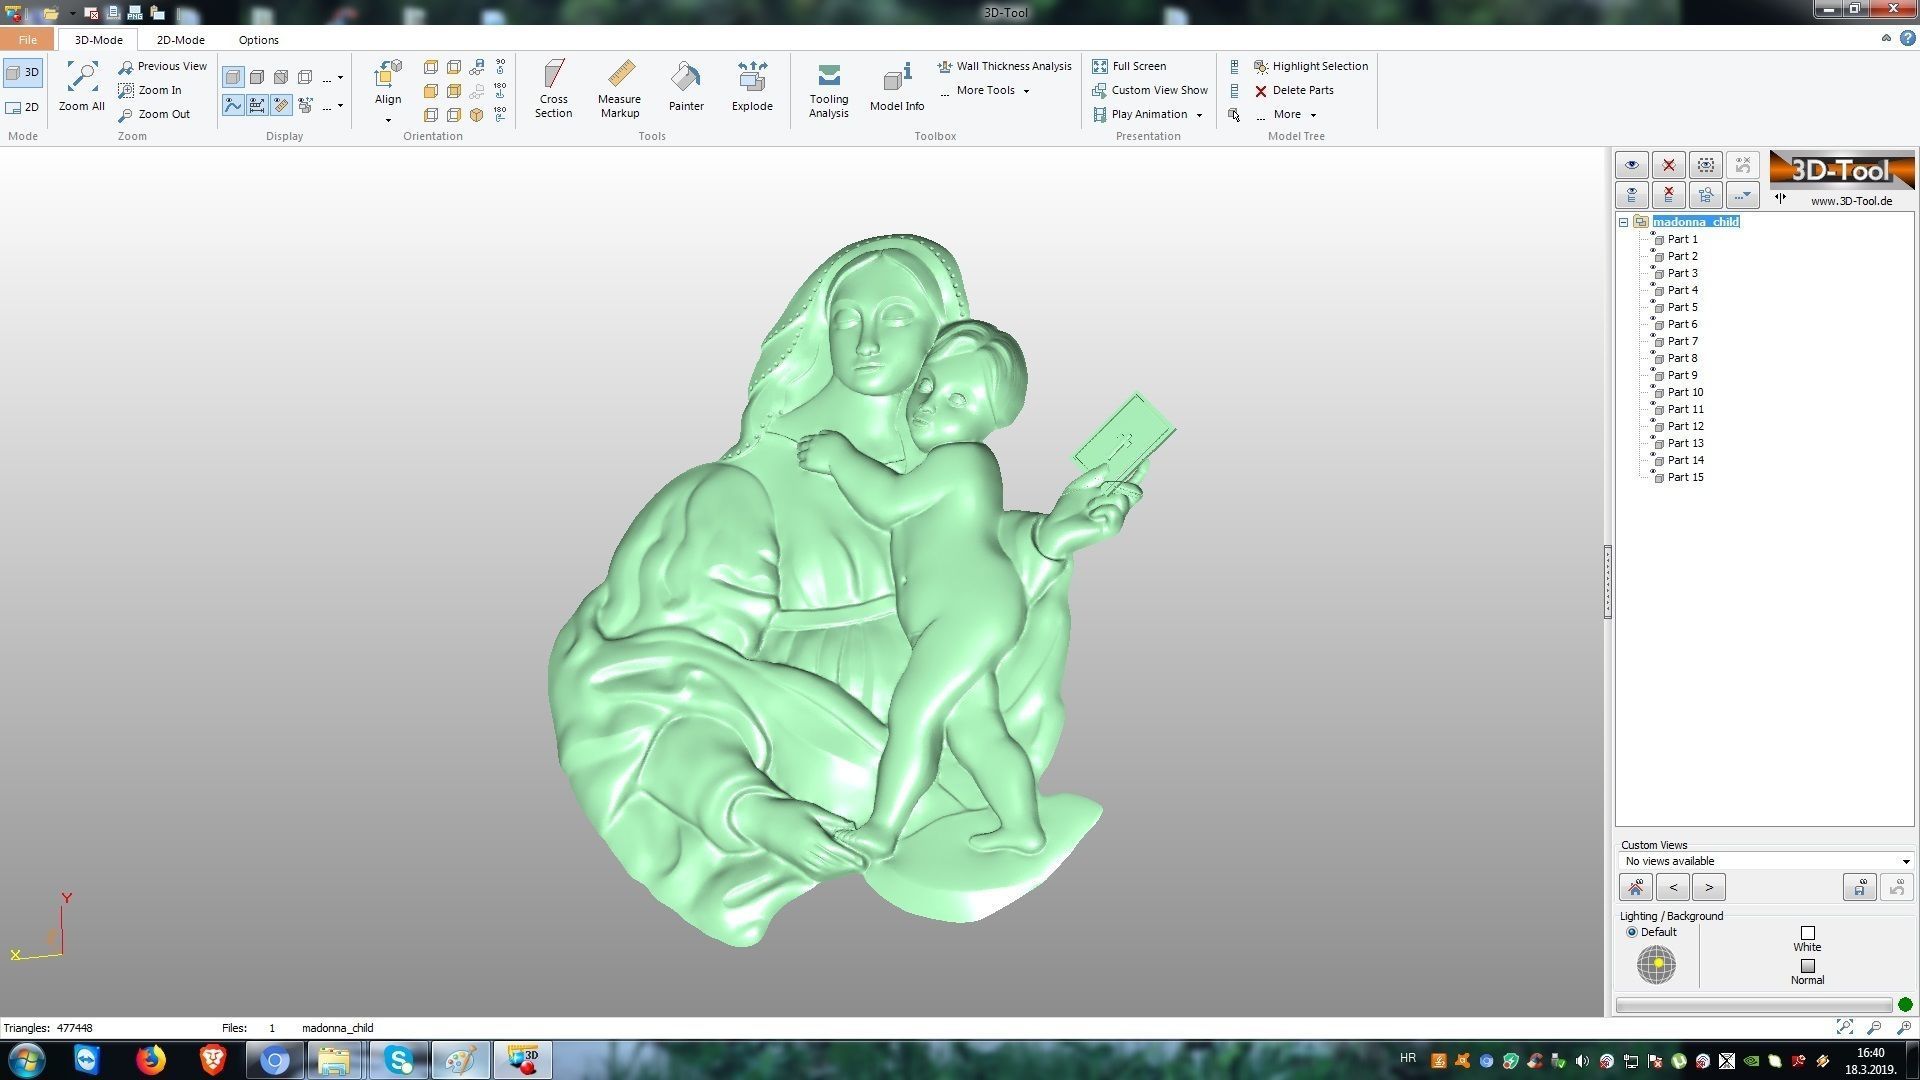This screenshot has width=1920, height=1080.
Task: Go to the home custom view
Action: tap(1636, 887)
